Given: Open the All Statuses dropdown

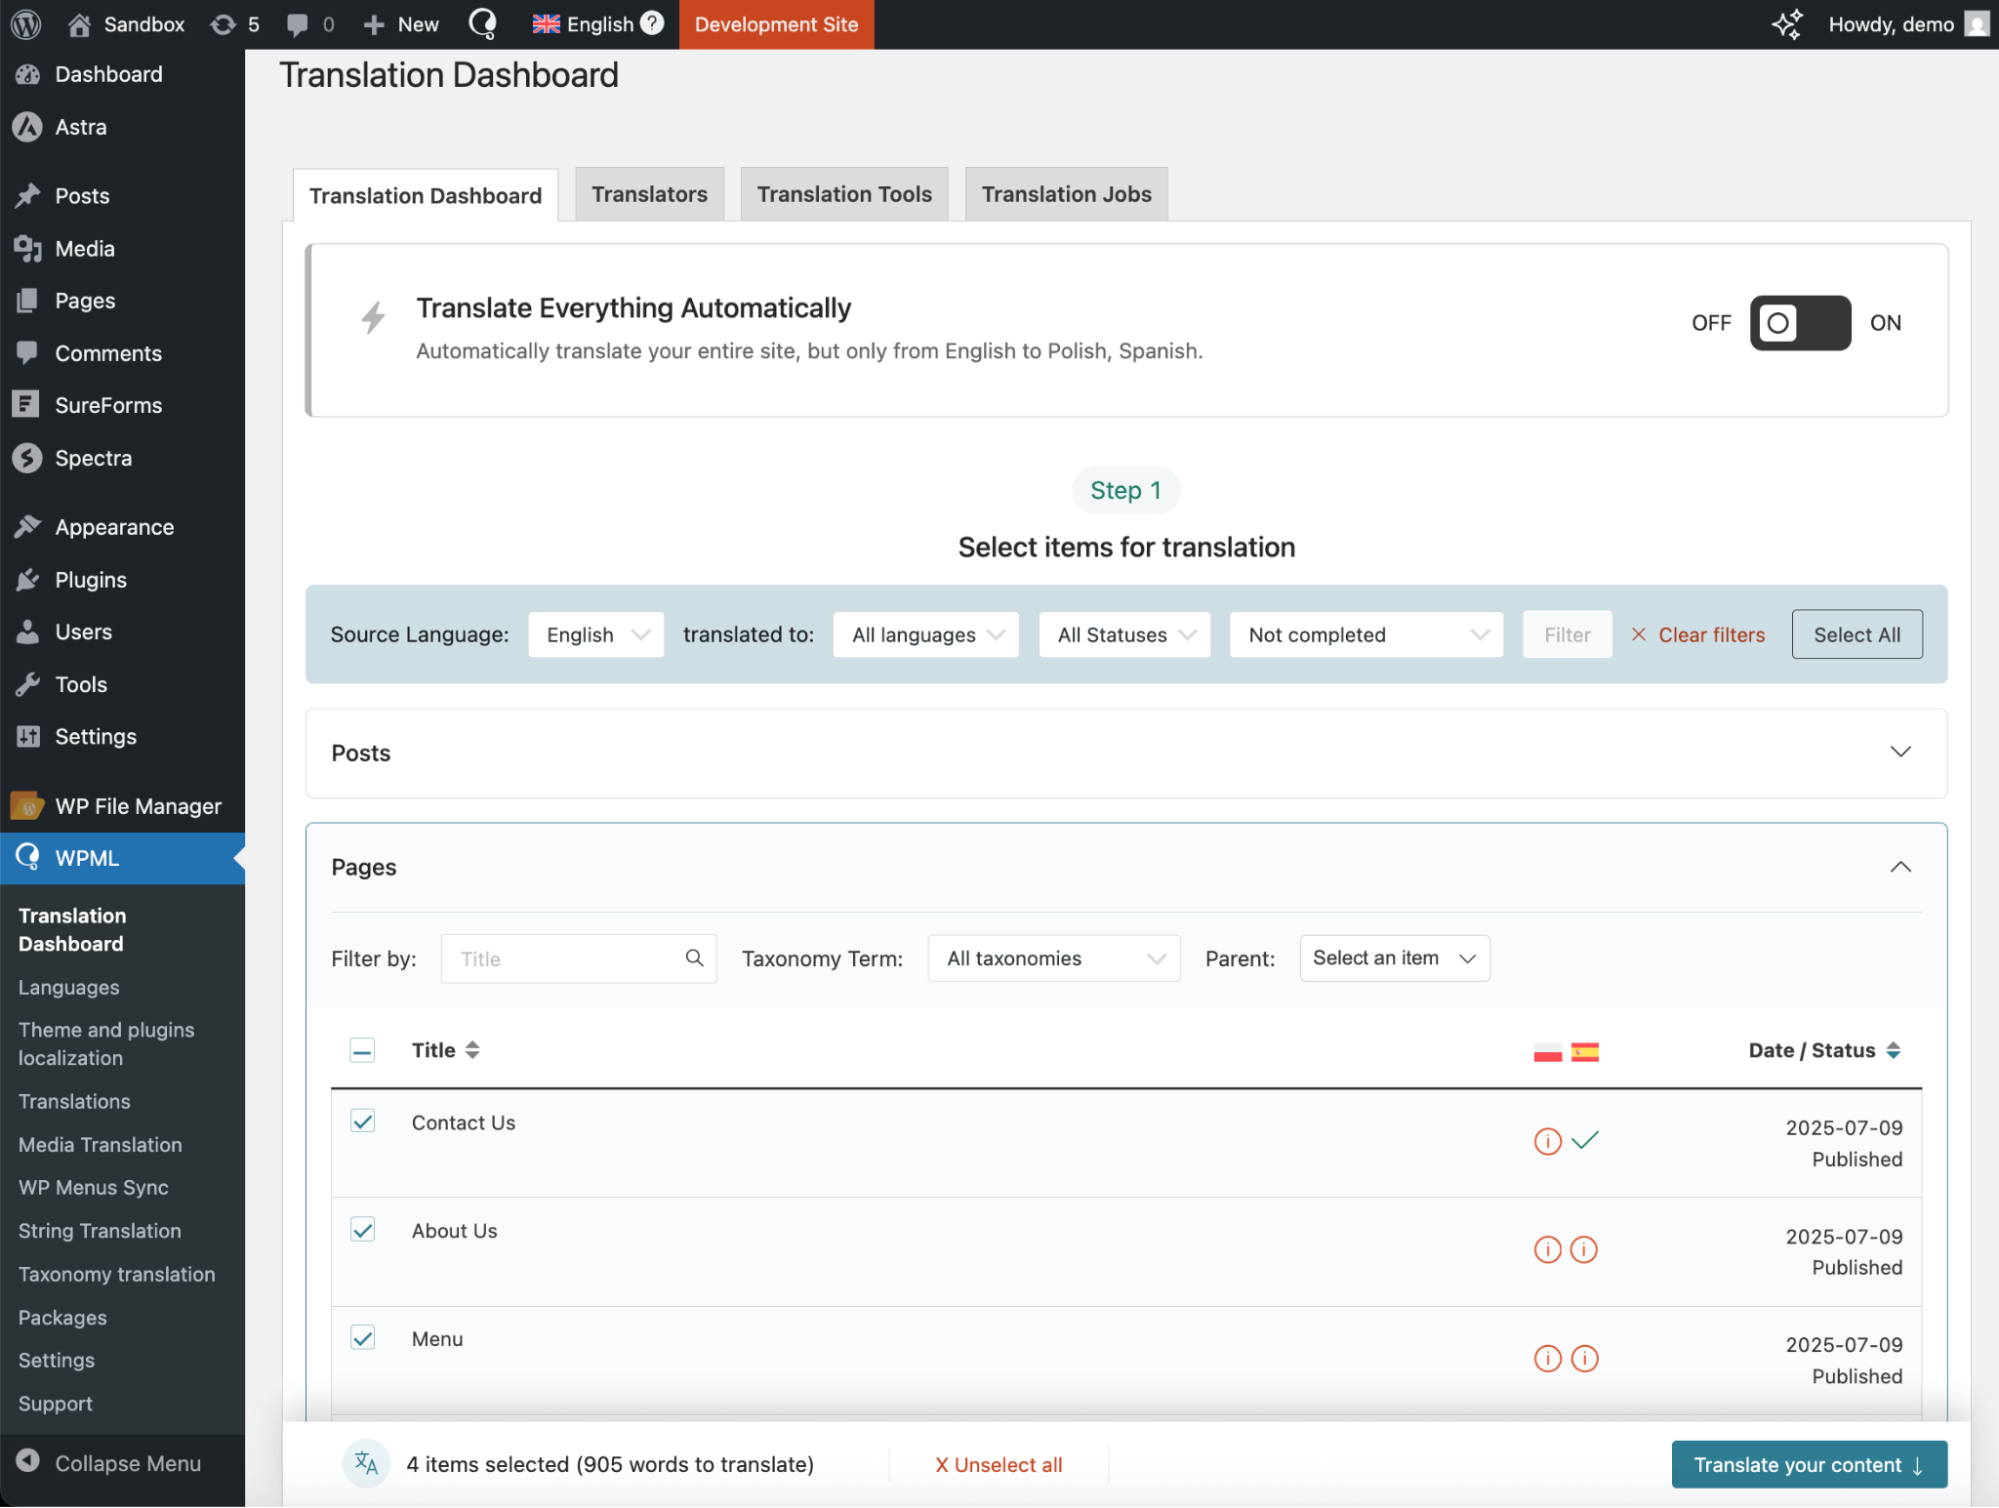Looking at the screenshot, I should click(x=1125, y=635).
